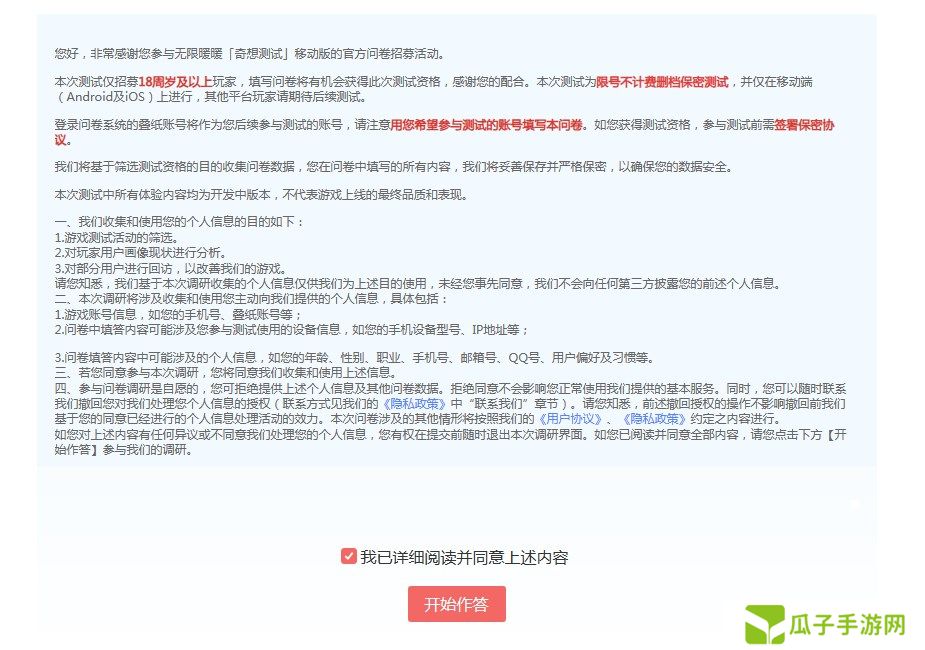The width and height of the screenshot is (925, 650).
Task: Click the green 瓜子手游网 cube logo icon
Action: 765,624
